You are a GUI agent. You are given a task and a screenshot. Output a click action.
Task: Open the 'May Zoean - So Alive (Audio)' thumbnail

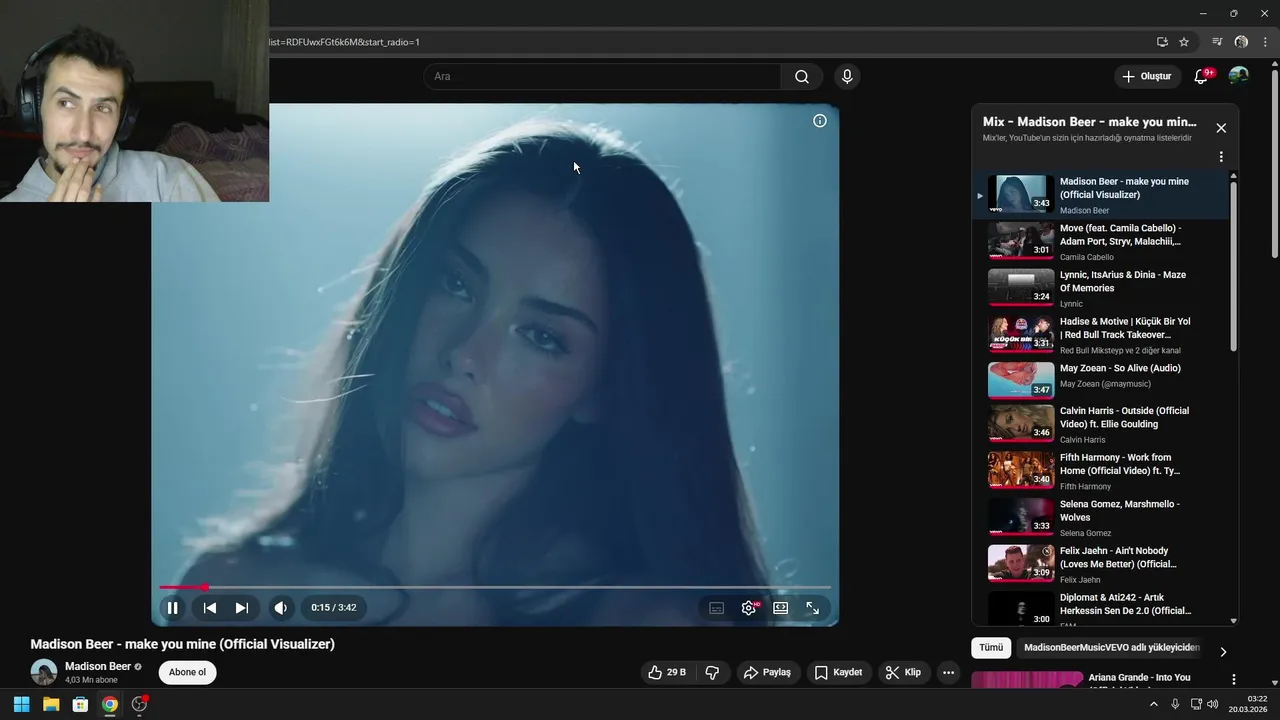pyautogui.click(x=1021, y=380)
